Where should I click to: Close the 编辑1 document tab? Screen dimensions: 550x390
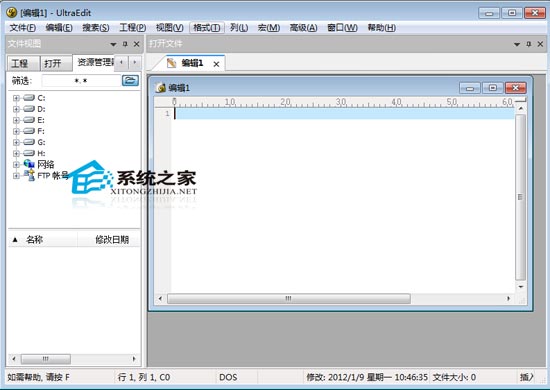[x=216, y=64]
